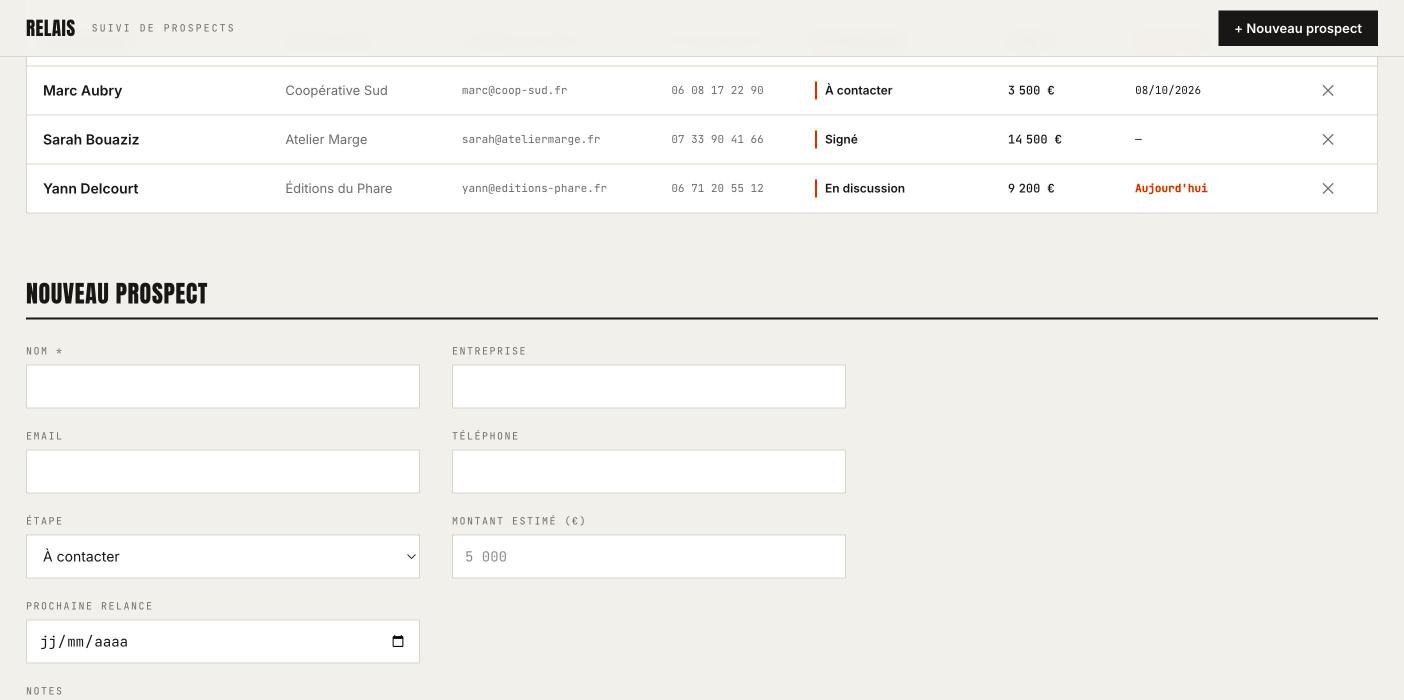Click the email yann@editions-phare.fr
The height and width of the screenshot is (700, 1404).
pyautogui.click(x=534, y=188)
